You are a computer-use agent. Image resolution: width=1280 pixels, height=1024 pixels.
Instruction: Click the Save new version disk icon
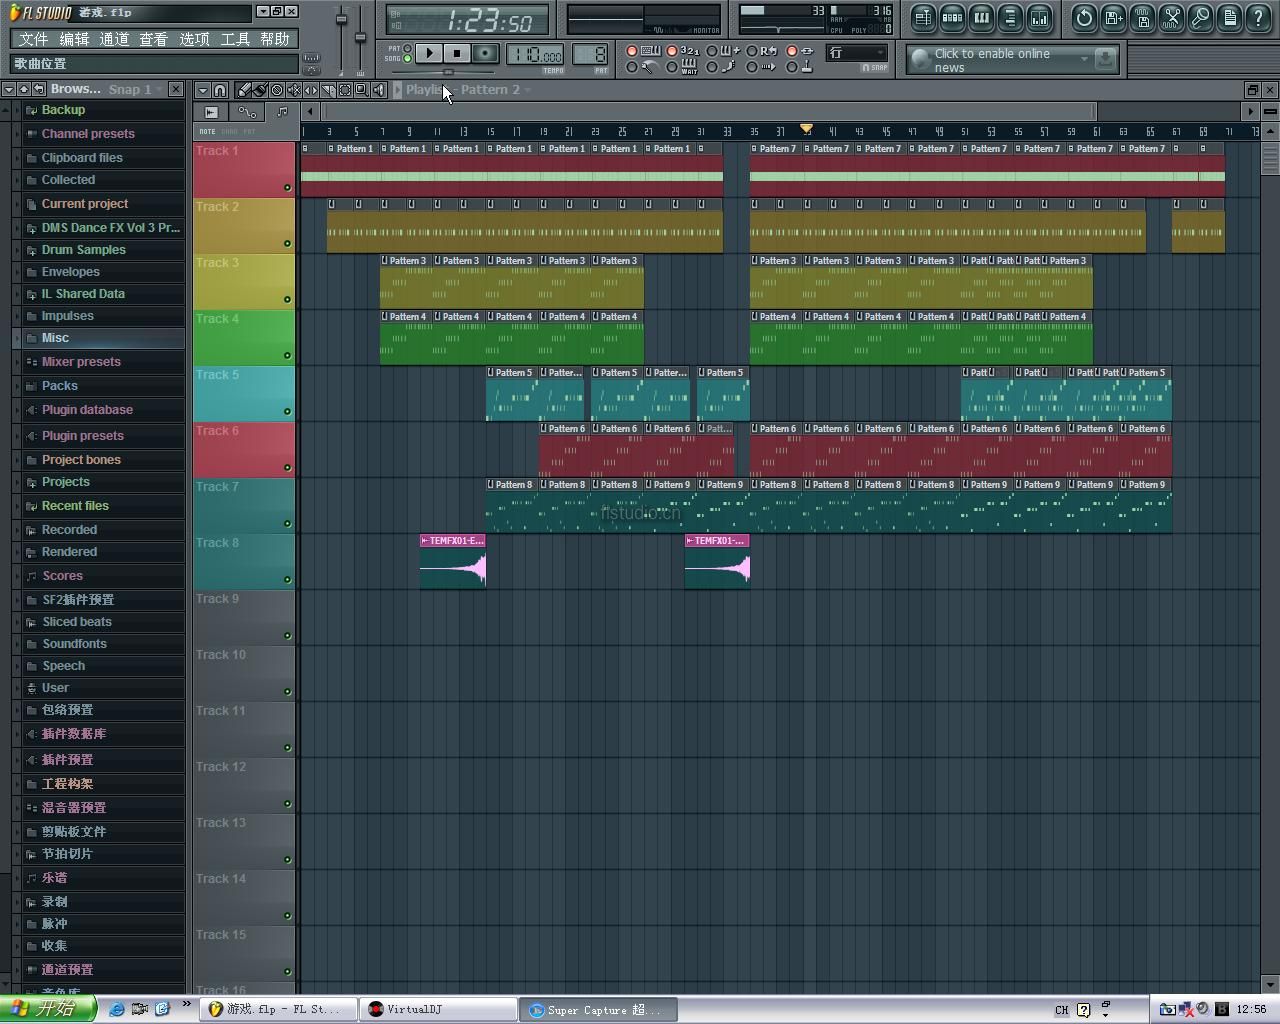[1113, 17]
